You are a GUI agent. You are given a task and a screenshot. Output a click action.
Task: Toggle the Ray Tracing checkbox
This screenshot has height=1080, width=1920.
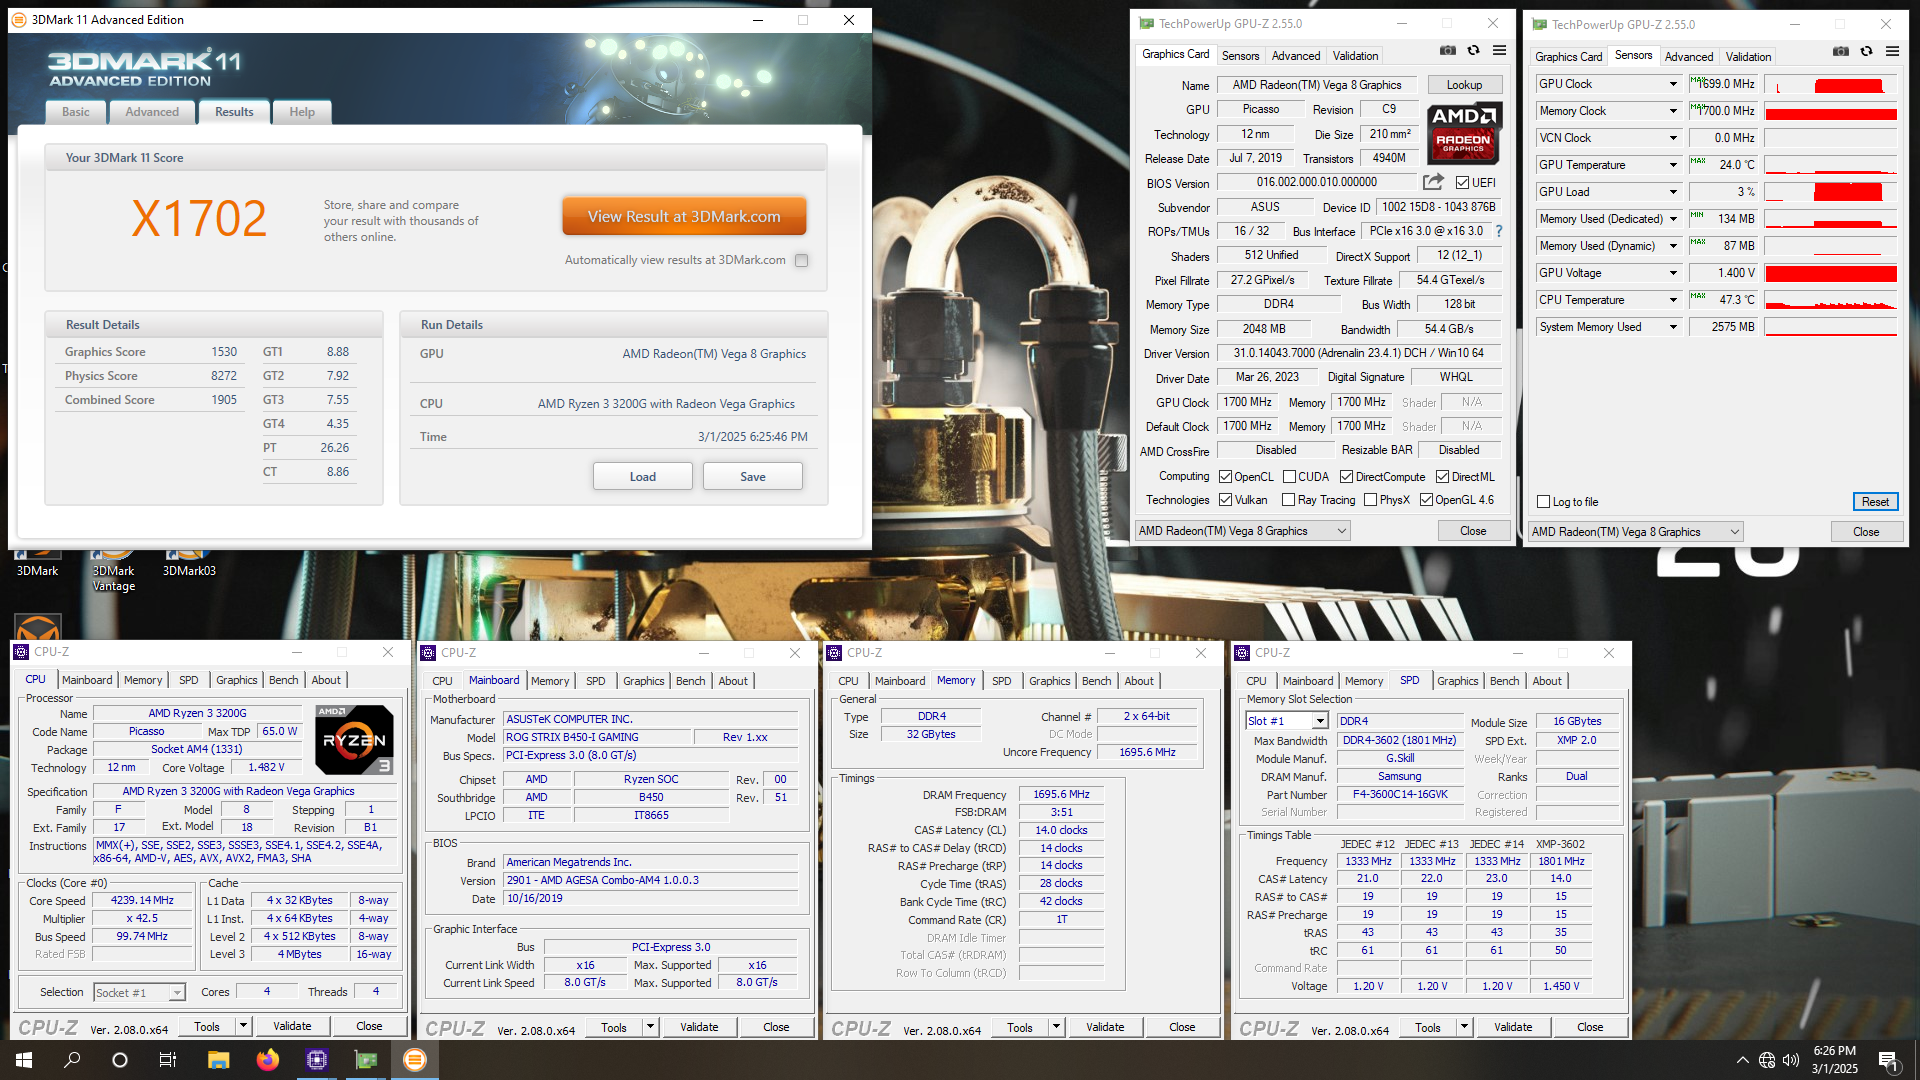click(x=1289, y=500)
